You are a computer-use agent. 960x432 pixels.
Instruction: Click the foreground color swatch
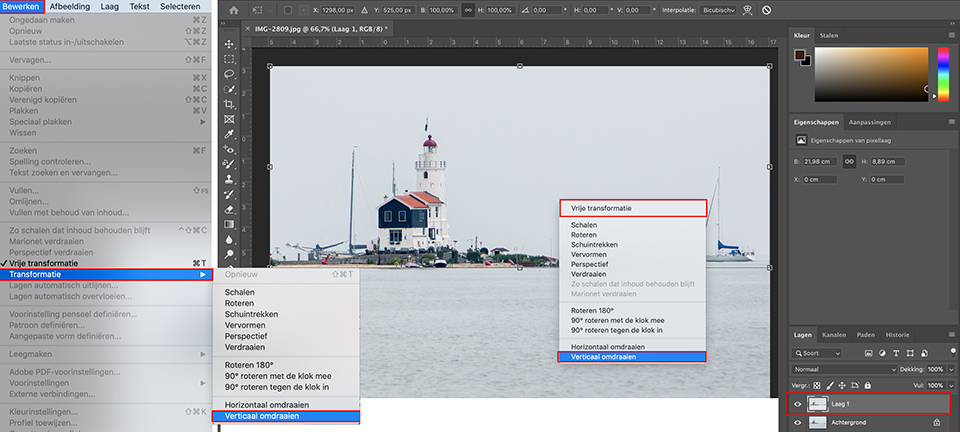(799, 55)
